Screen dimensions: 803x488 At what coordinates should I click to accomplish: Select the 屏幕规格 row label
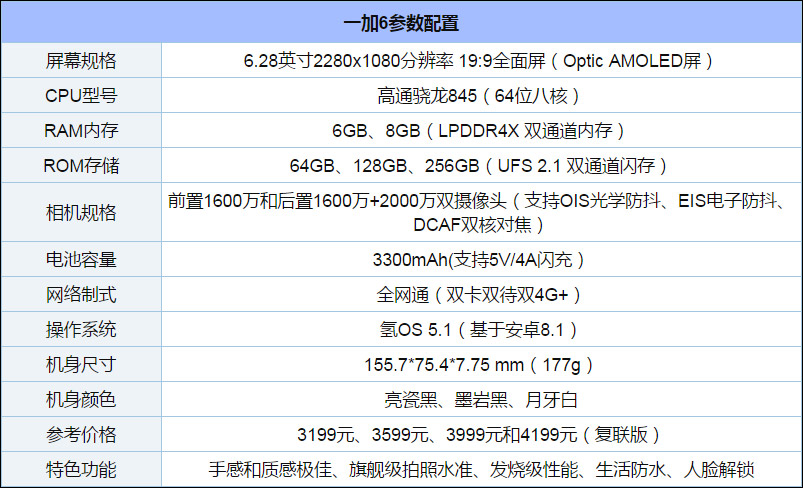click(81, 61)
